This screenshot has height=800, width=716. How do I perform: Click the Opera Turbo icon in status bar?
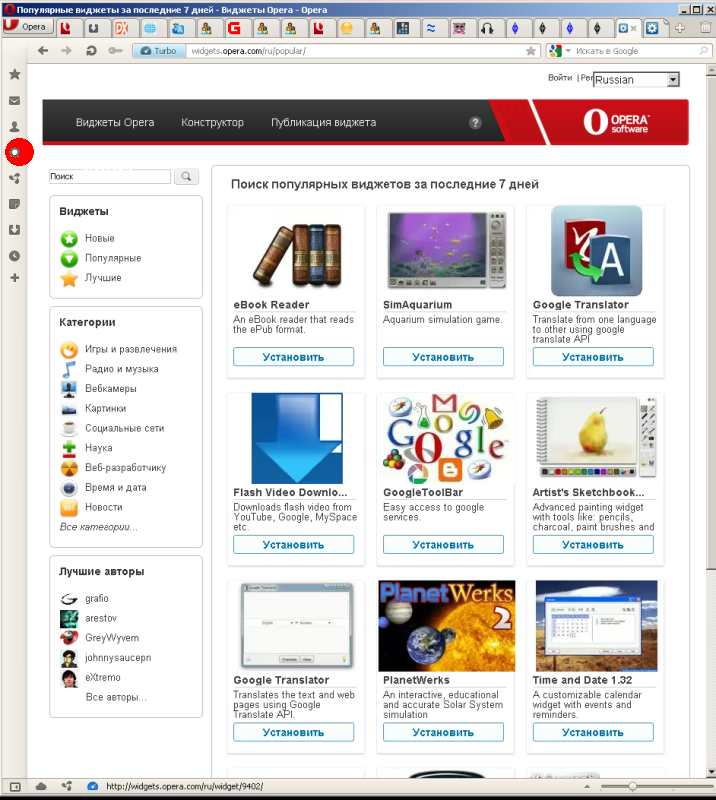92,786
